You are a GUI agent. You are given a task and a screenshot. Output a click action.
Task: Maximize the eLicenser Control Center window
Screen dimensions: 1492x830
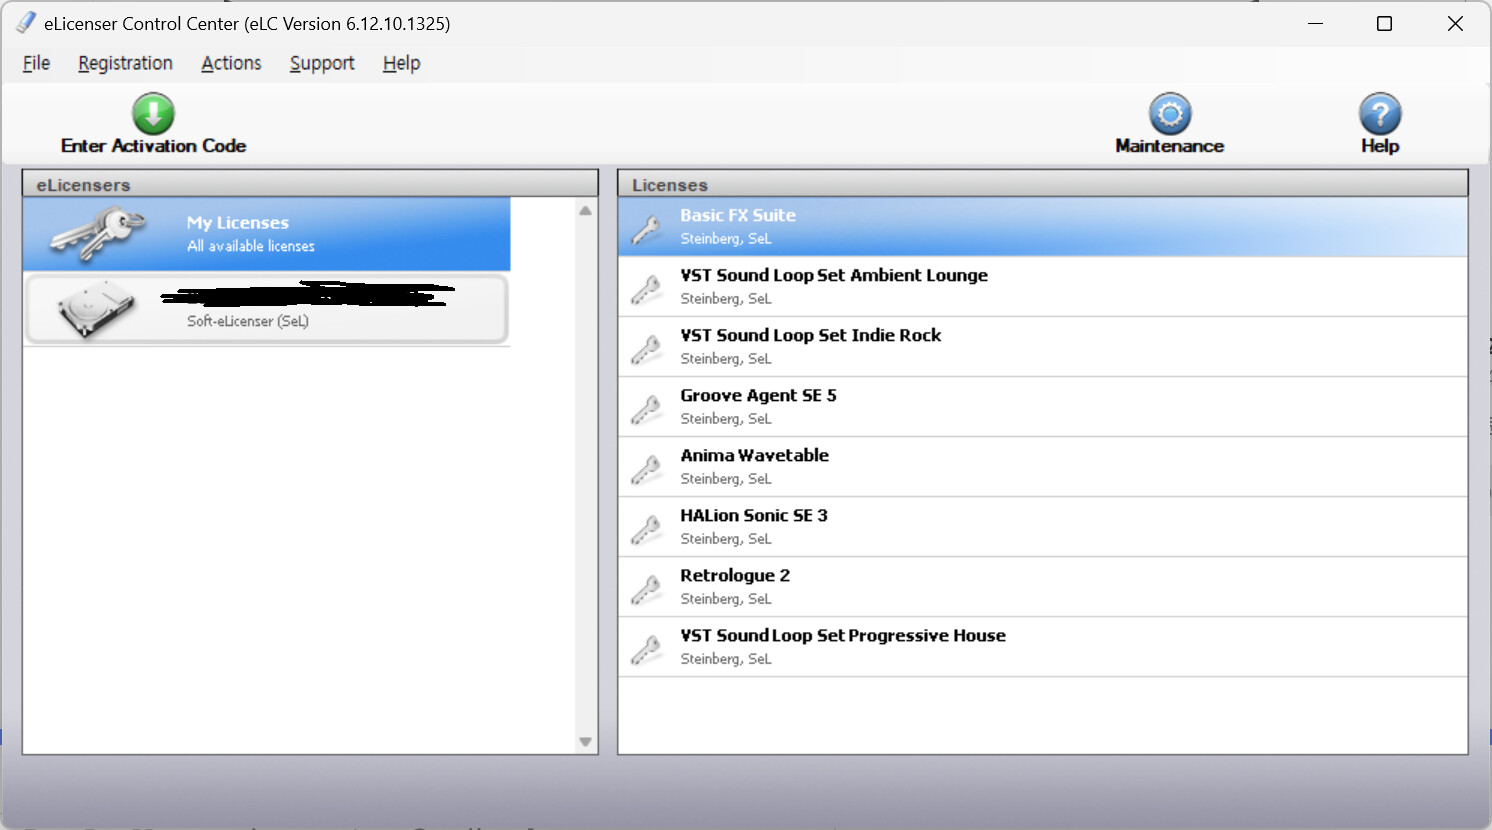point(1384,23)
